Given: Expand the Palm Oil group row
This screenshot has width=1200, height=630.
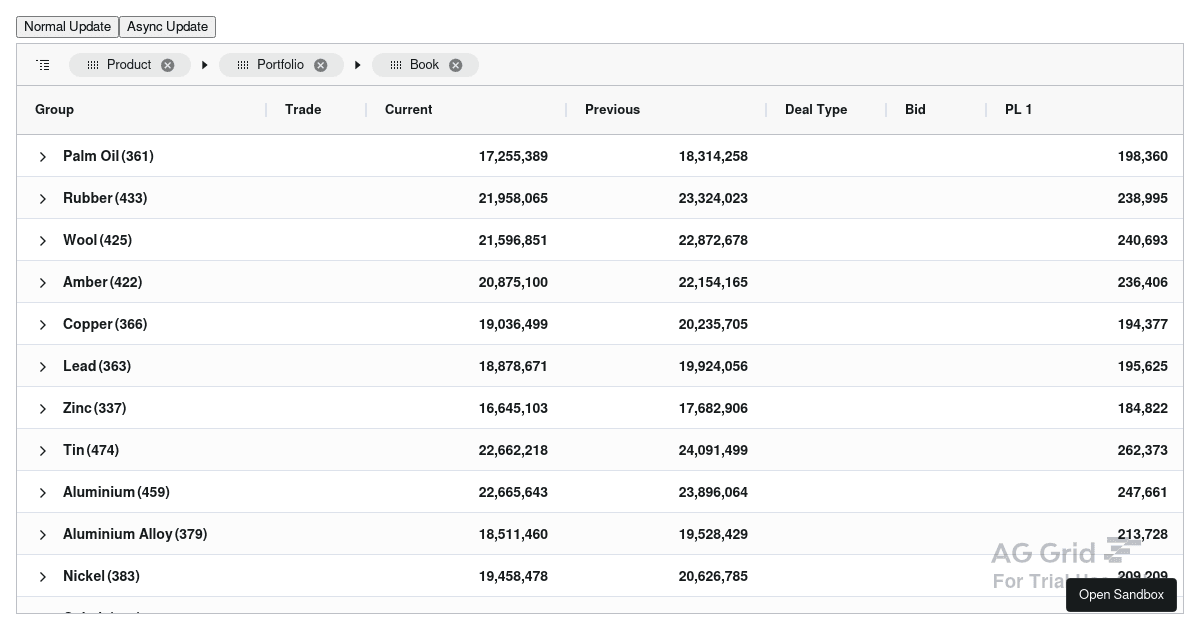Looking at the screenshot, I should (43, 156).
